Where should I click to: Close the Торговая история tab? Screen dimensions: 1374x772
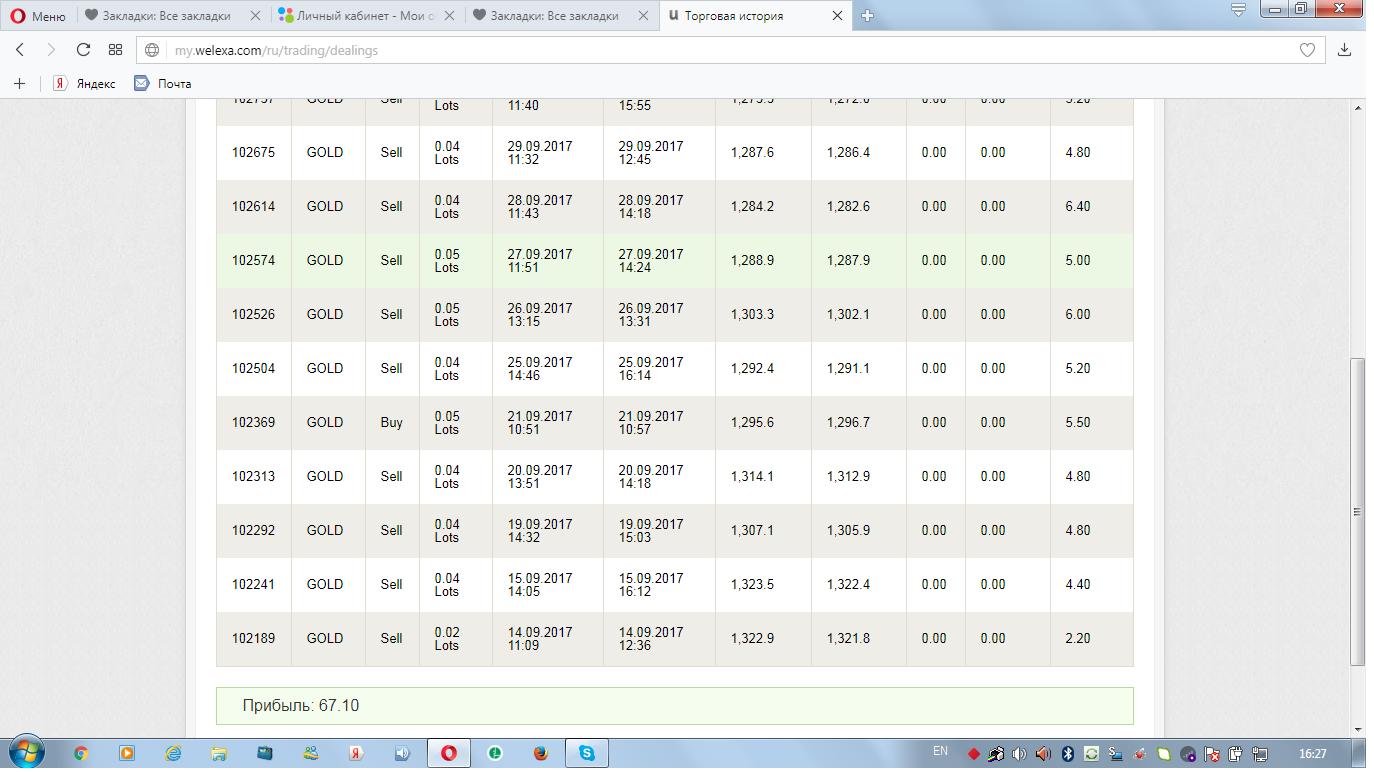(x=838, y=16)
